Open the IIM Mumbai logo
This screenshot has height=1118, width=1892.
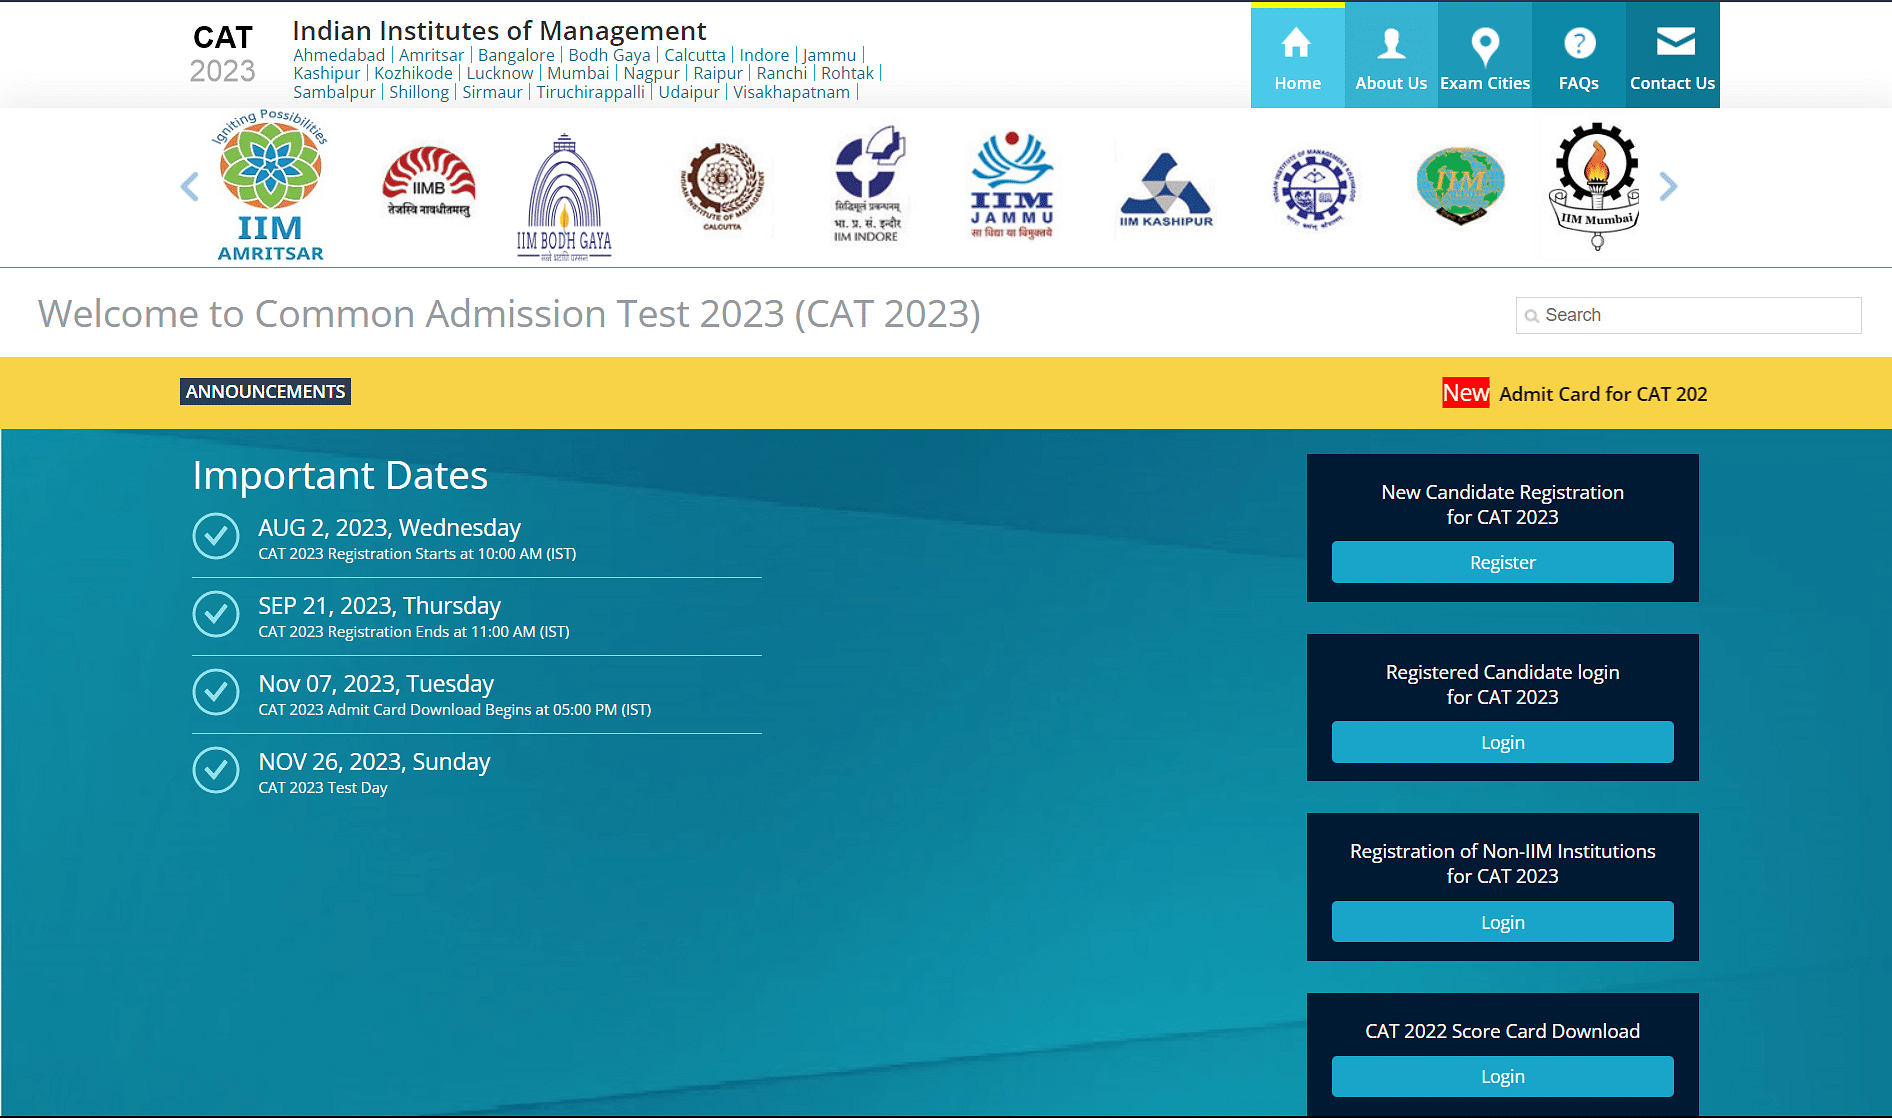click(x=1596, y=186)
